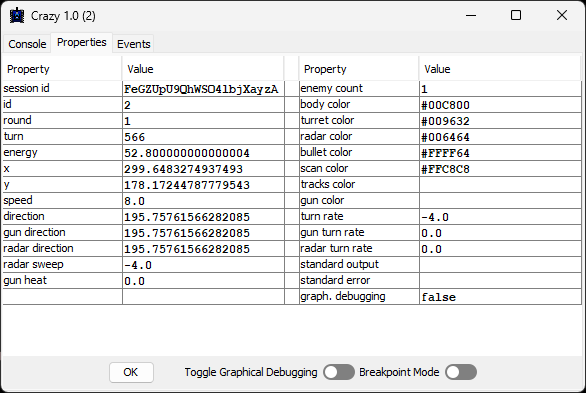
Task: Toggle Graphical Debugging switch
Action: pyautogui.click(x=339, y=372)
